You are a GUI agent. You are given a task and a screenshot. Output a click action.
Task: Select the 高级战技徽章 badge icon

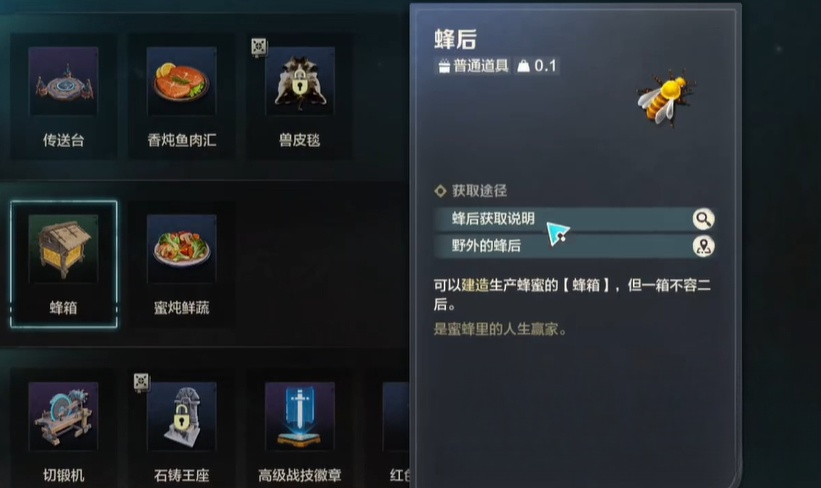coord(299,416)
